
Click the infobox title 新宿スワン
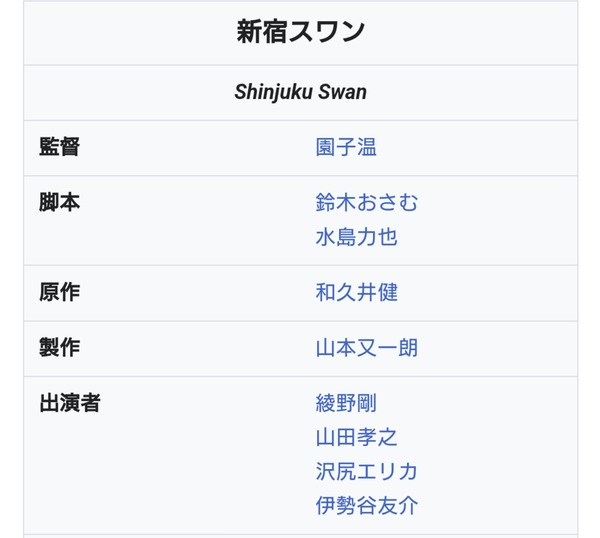tap(300, 33)
